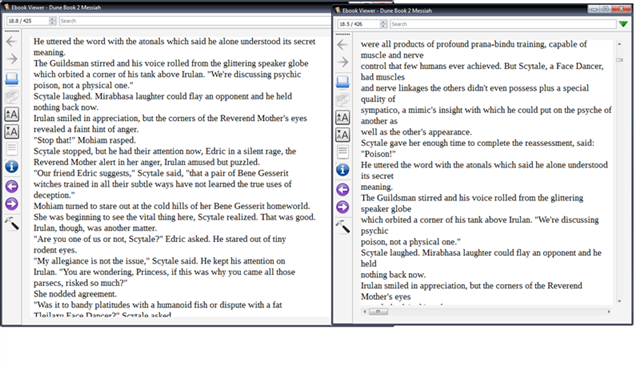The height and width of the screenshot is (366, 640).
Task: Click horizontal scrollbar thumb in right viewer
Action: [378, 312]
